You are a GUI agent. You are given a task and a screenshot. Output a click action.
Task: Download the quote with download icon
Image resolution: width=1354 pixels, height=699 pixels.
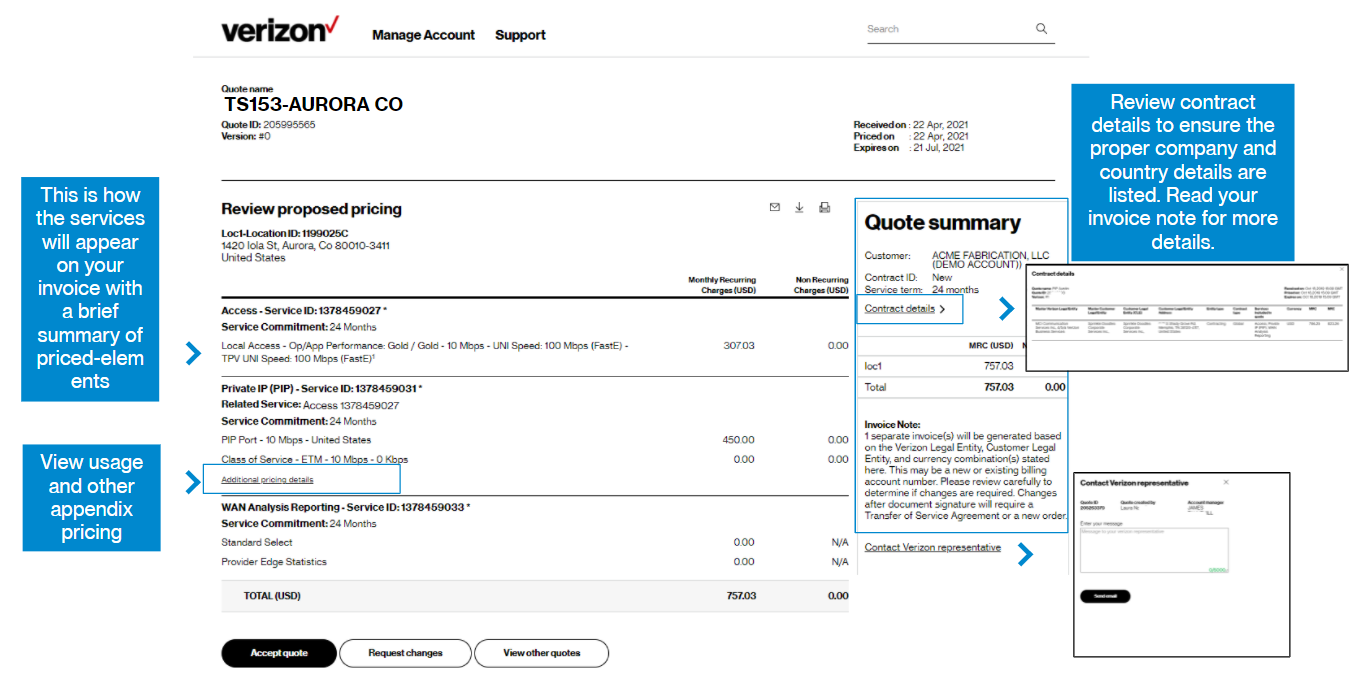point(799,208)
